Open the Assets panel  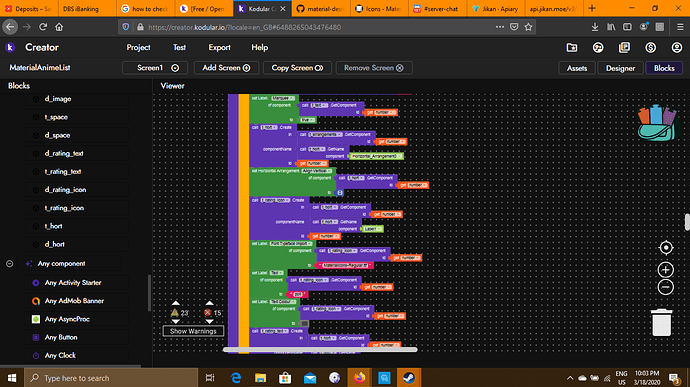coord(576,68)
